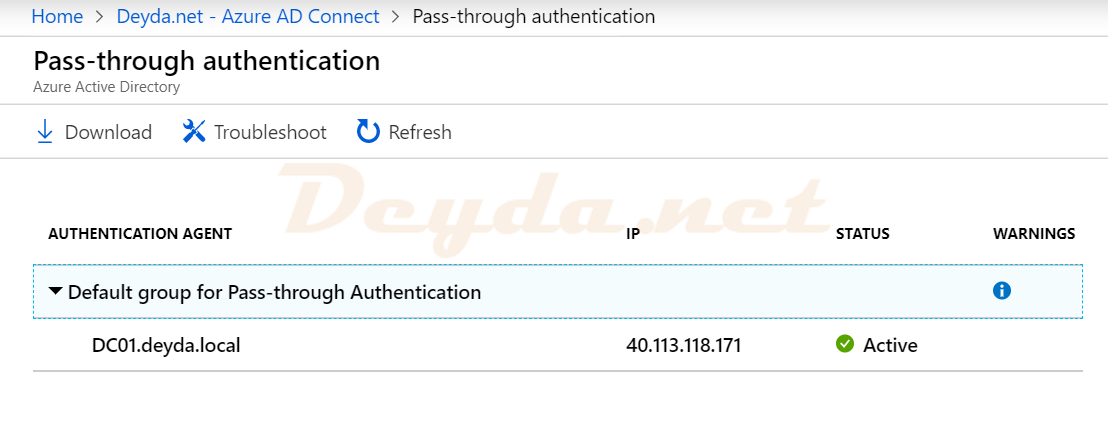Click the IP address 40.113.118.171

click(683, 345)
